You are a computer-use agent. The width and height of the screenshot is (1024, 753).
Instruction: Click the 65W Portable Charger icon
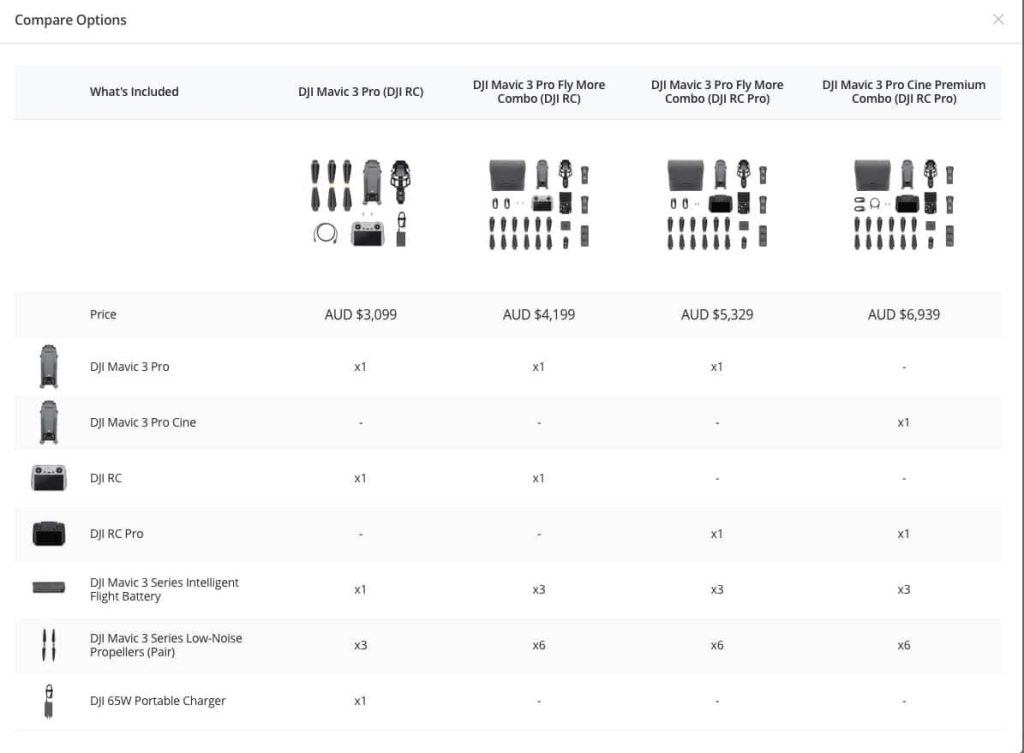[x=48, y=700]
